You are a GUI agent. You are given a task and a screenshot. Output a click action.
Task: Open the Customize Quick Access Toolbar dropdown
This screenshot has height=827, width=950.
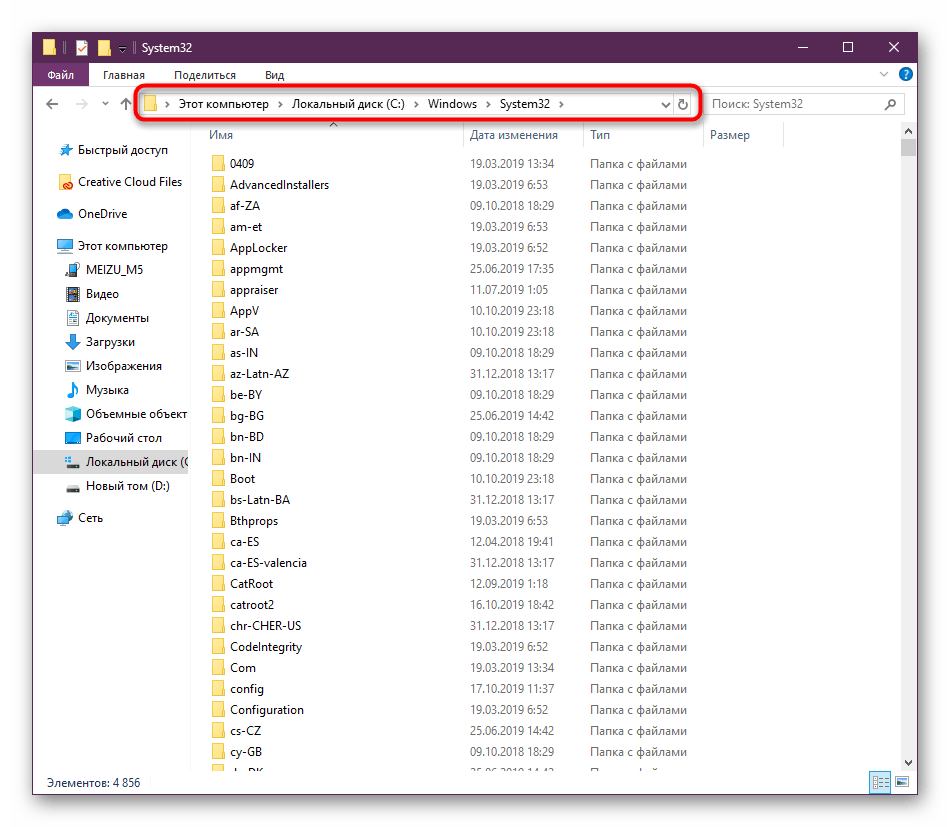click(x=122, y=48)
